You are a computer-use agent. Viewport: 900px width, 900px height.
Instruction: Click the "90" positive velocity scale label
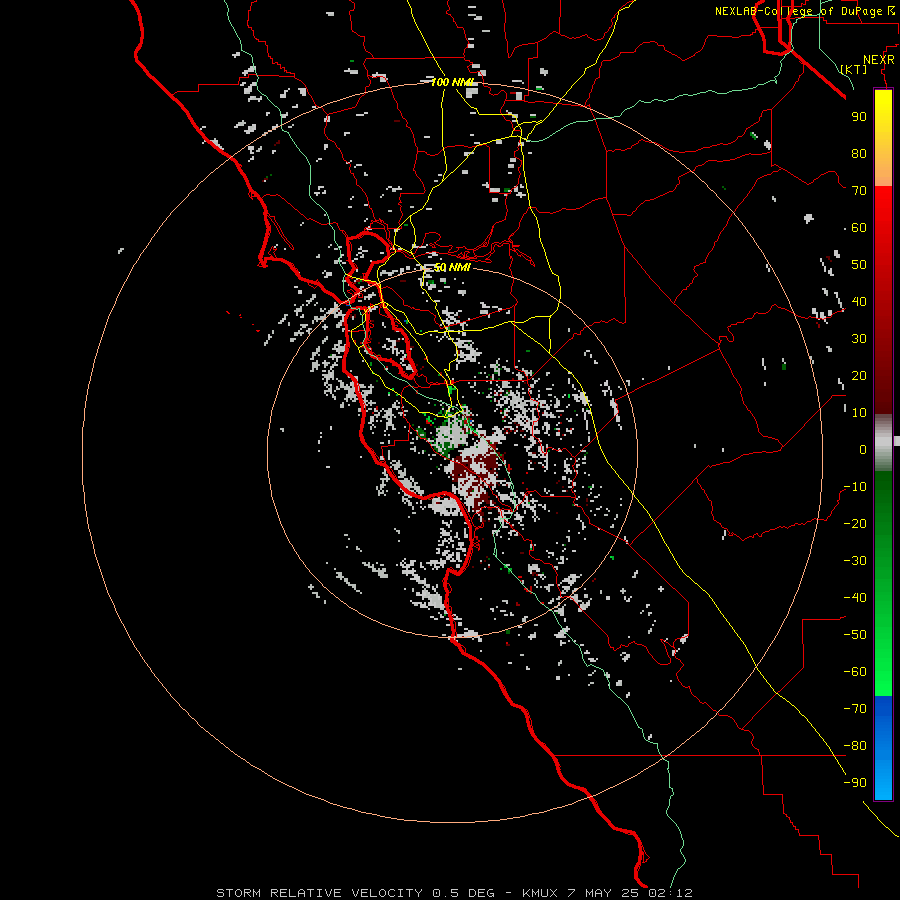click(859, 117)
